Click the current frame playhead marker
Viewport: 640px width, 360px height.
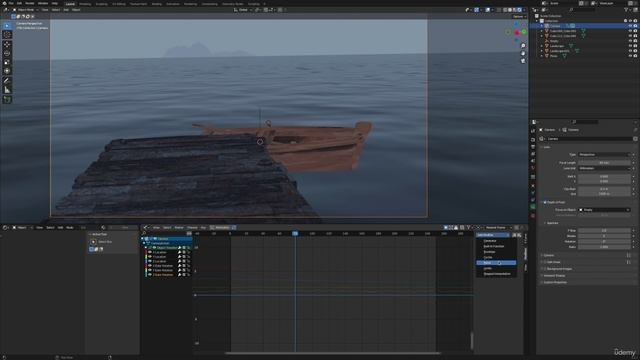coord(295,233)
